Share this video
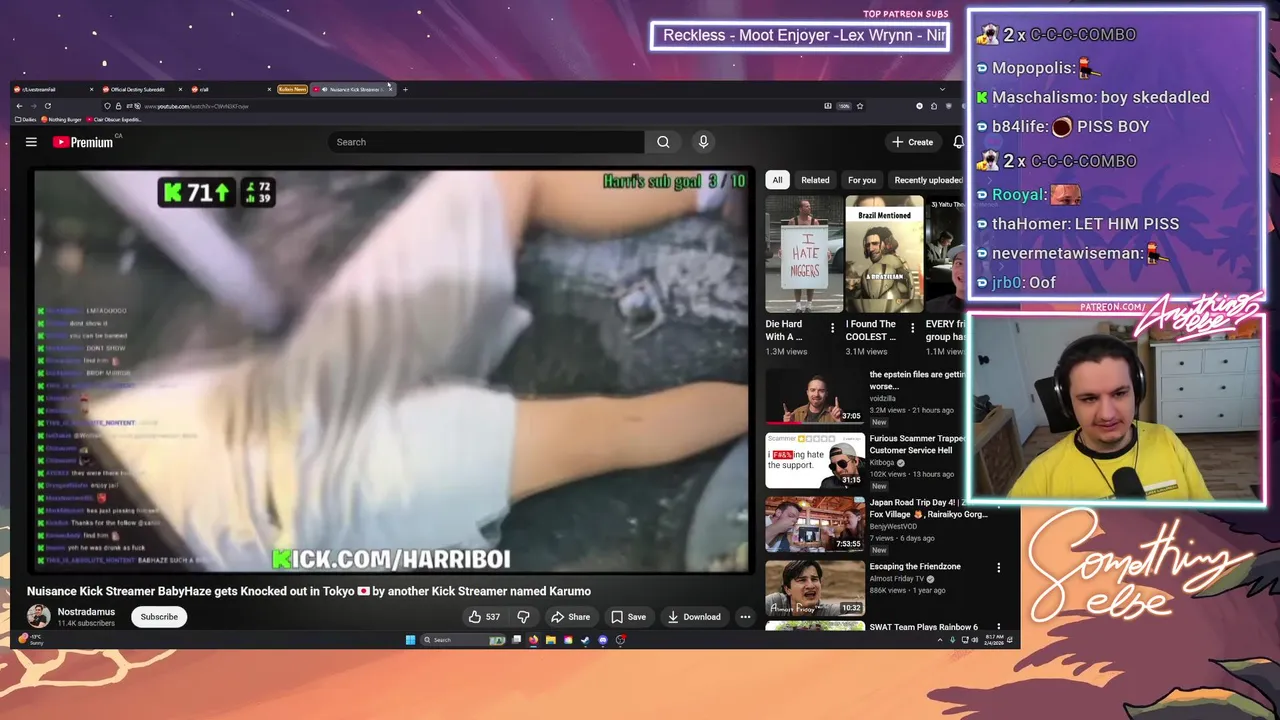1280x720 pixels. click(571, 617)
